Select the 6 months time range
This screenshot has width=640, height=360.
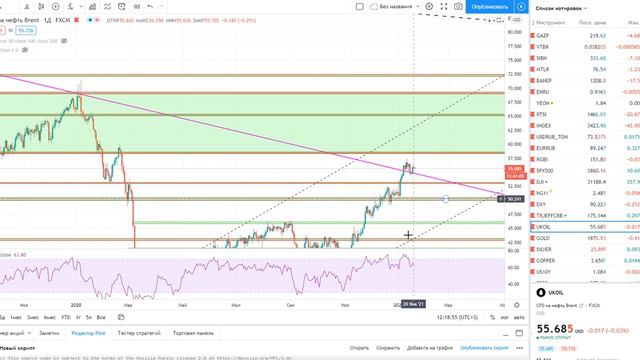49,317
